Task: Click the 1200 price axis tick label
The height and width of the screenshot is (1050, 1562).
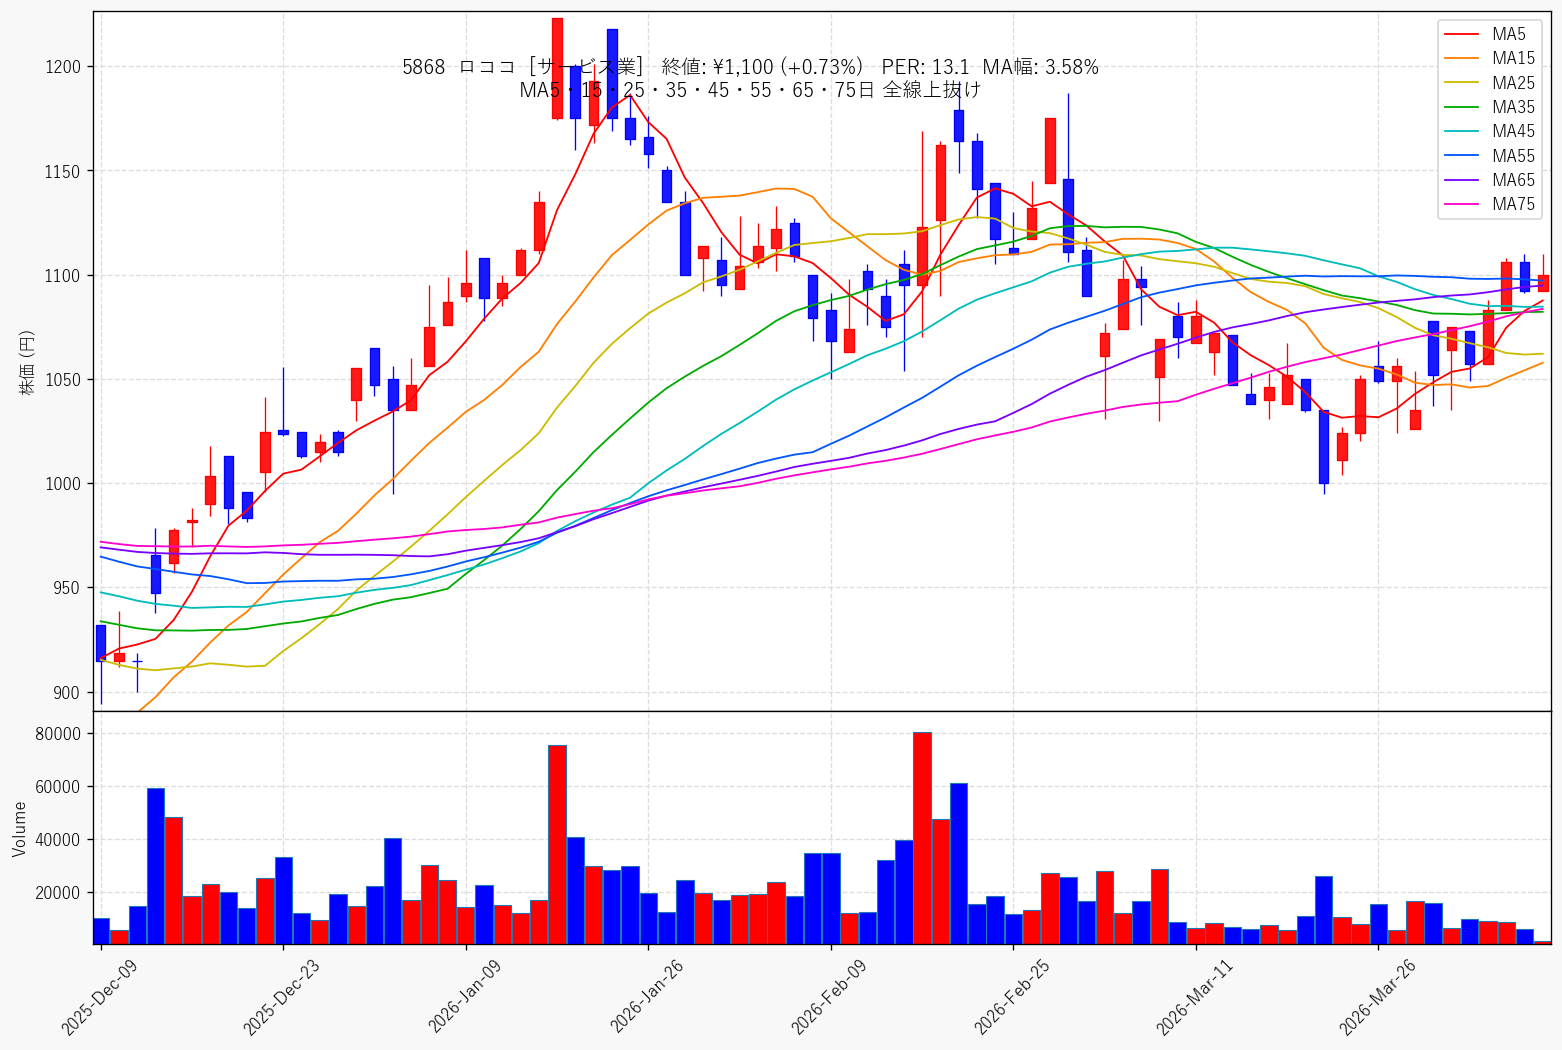Action: point(63,67)
